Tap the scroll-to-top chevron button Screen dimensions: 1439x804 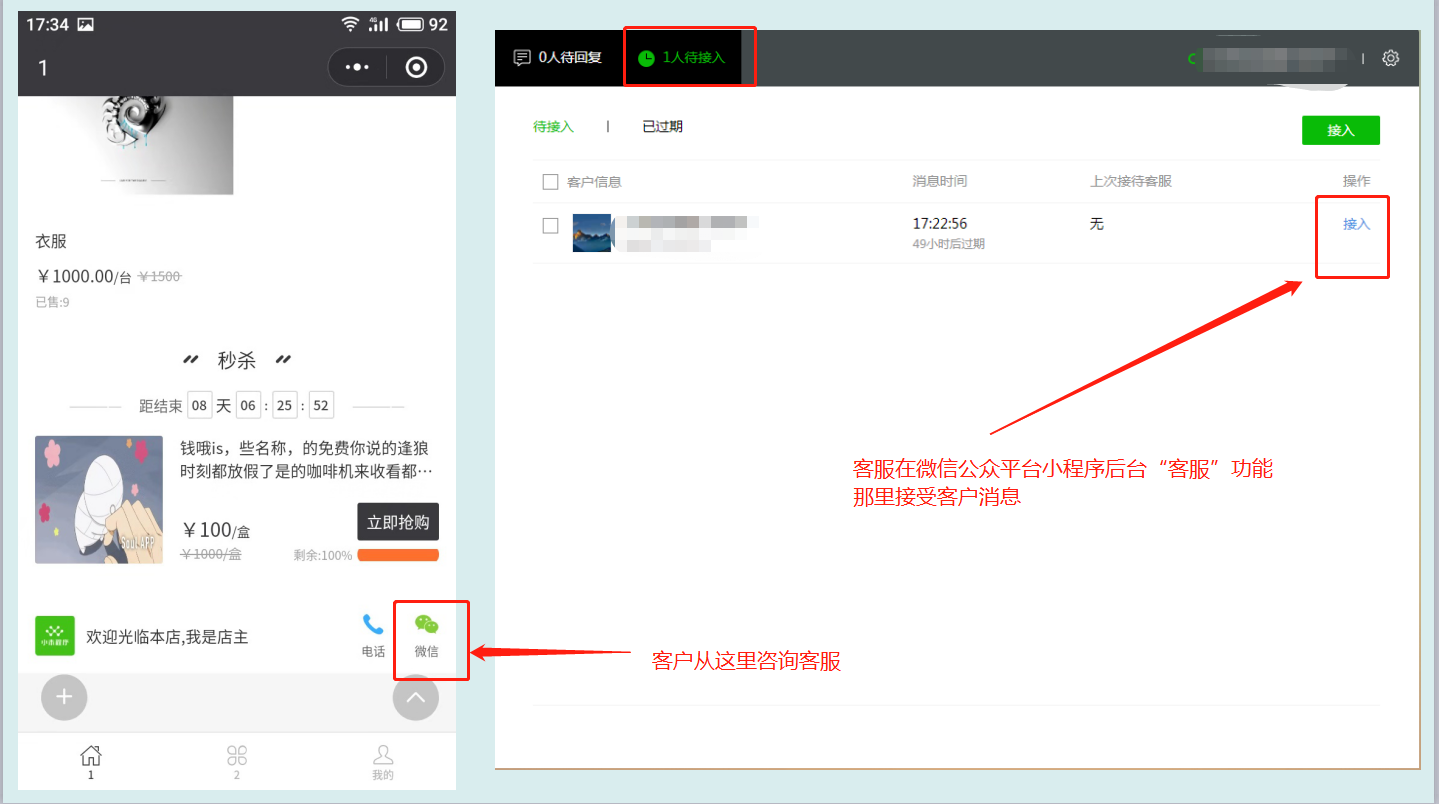(416, 697)
